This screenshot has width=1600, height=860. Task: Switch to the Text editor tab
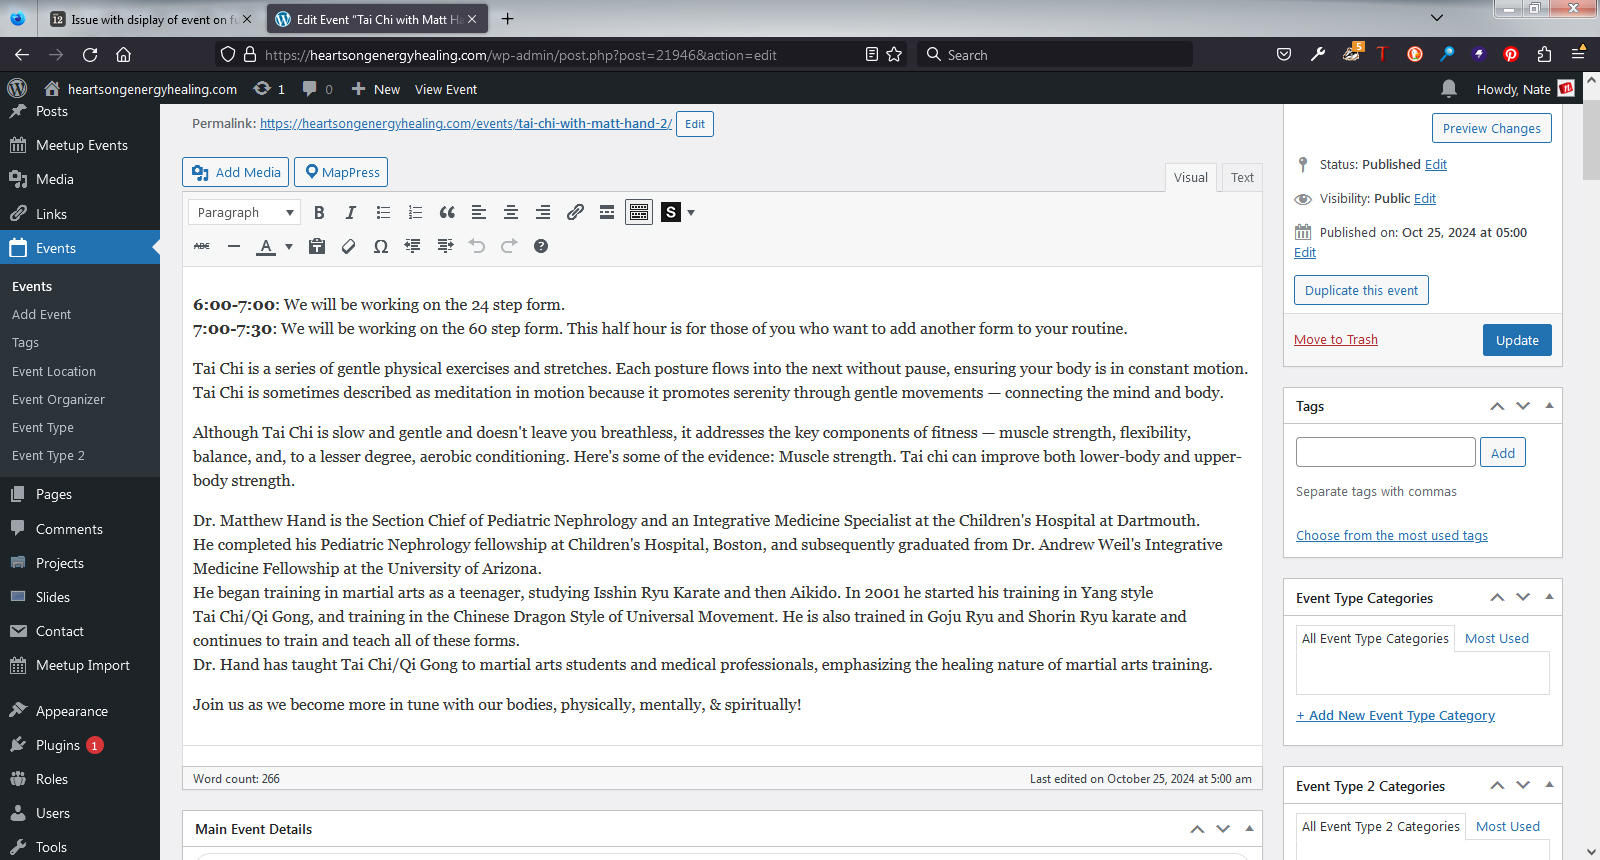pyautogui.click(x=1242, y=177)
